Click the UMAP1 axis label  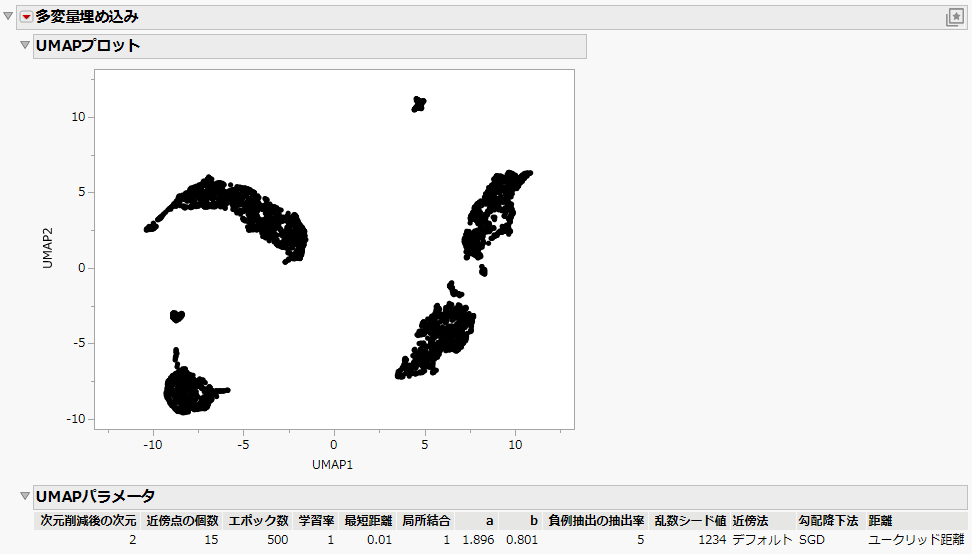click(x=332, y=465)
